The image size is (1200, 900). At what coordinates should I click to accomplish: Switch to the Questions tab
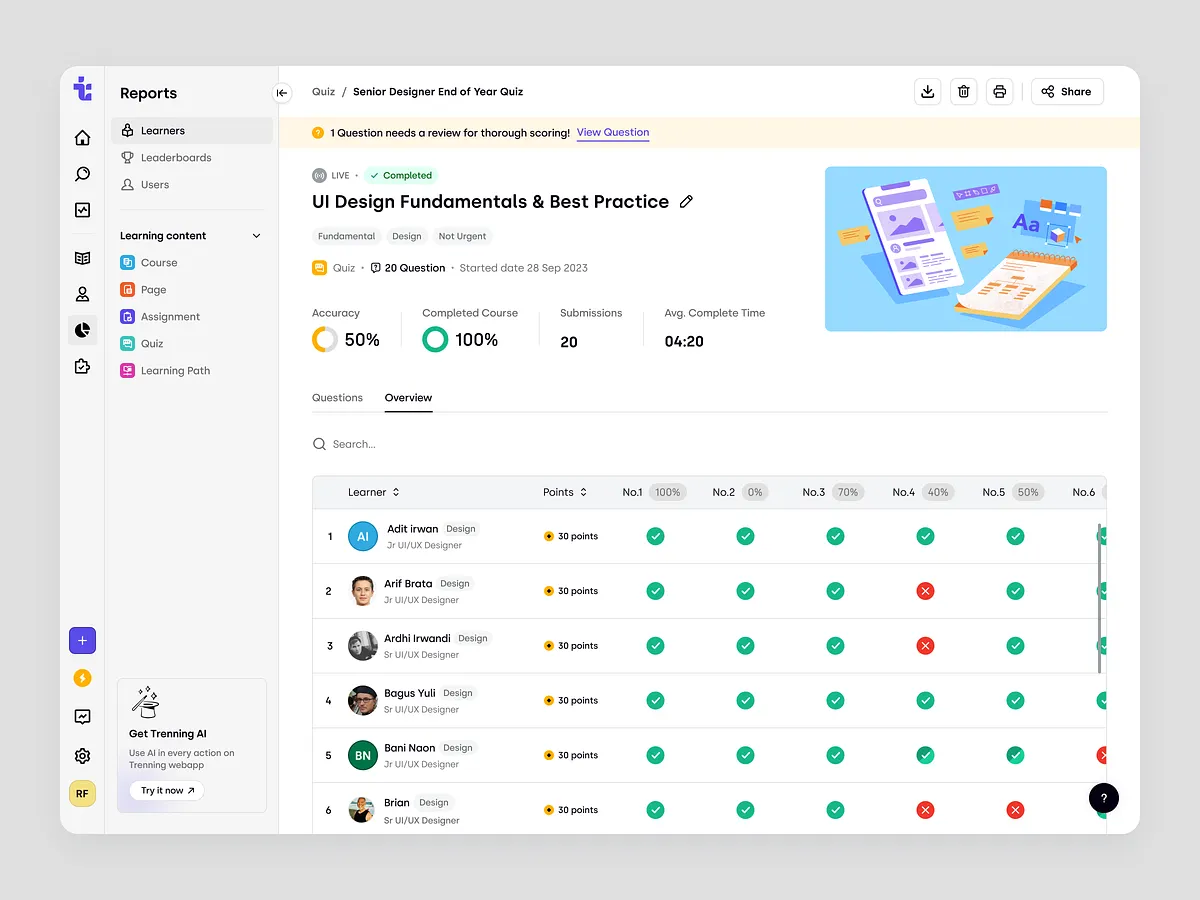[x=337, y=397]
